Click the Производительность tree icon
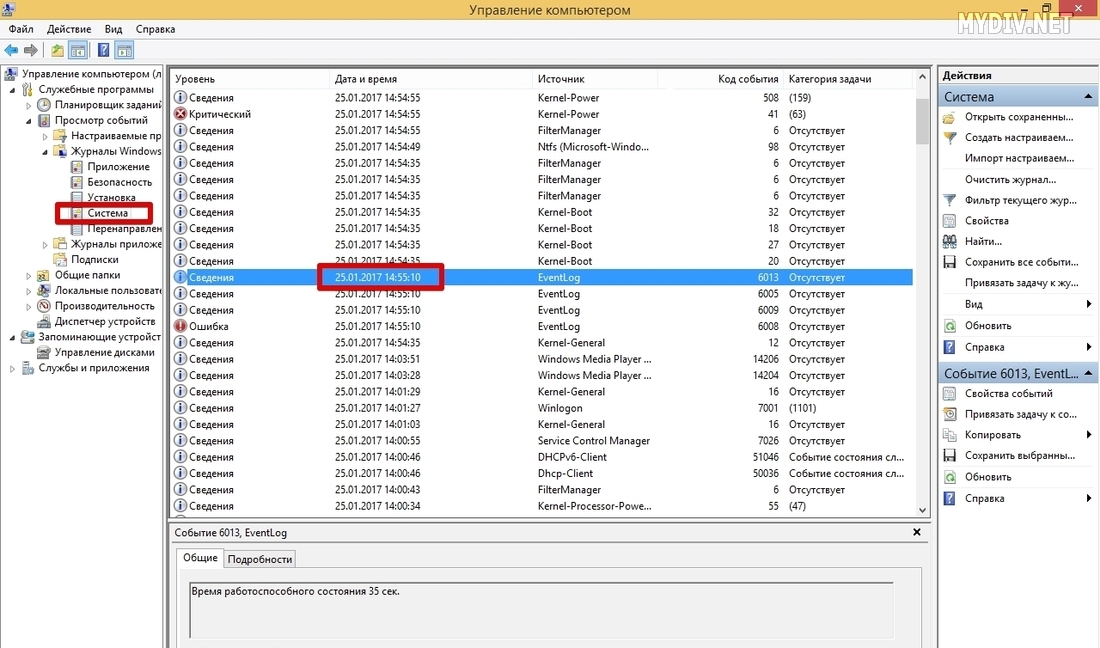This screenshot has height=648, width=1100. pyautogui.click(x=43, y=306)
